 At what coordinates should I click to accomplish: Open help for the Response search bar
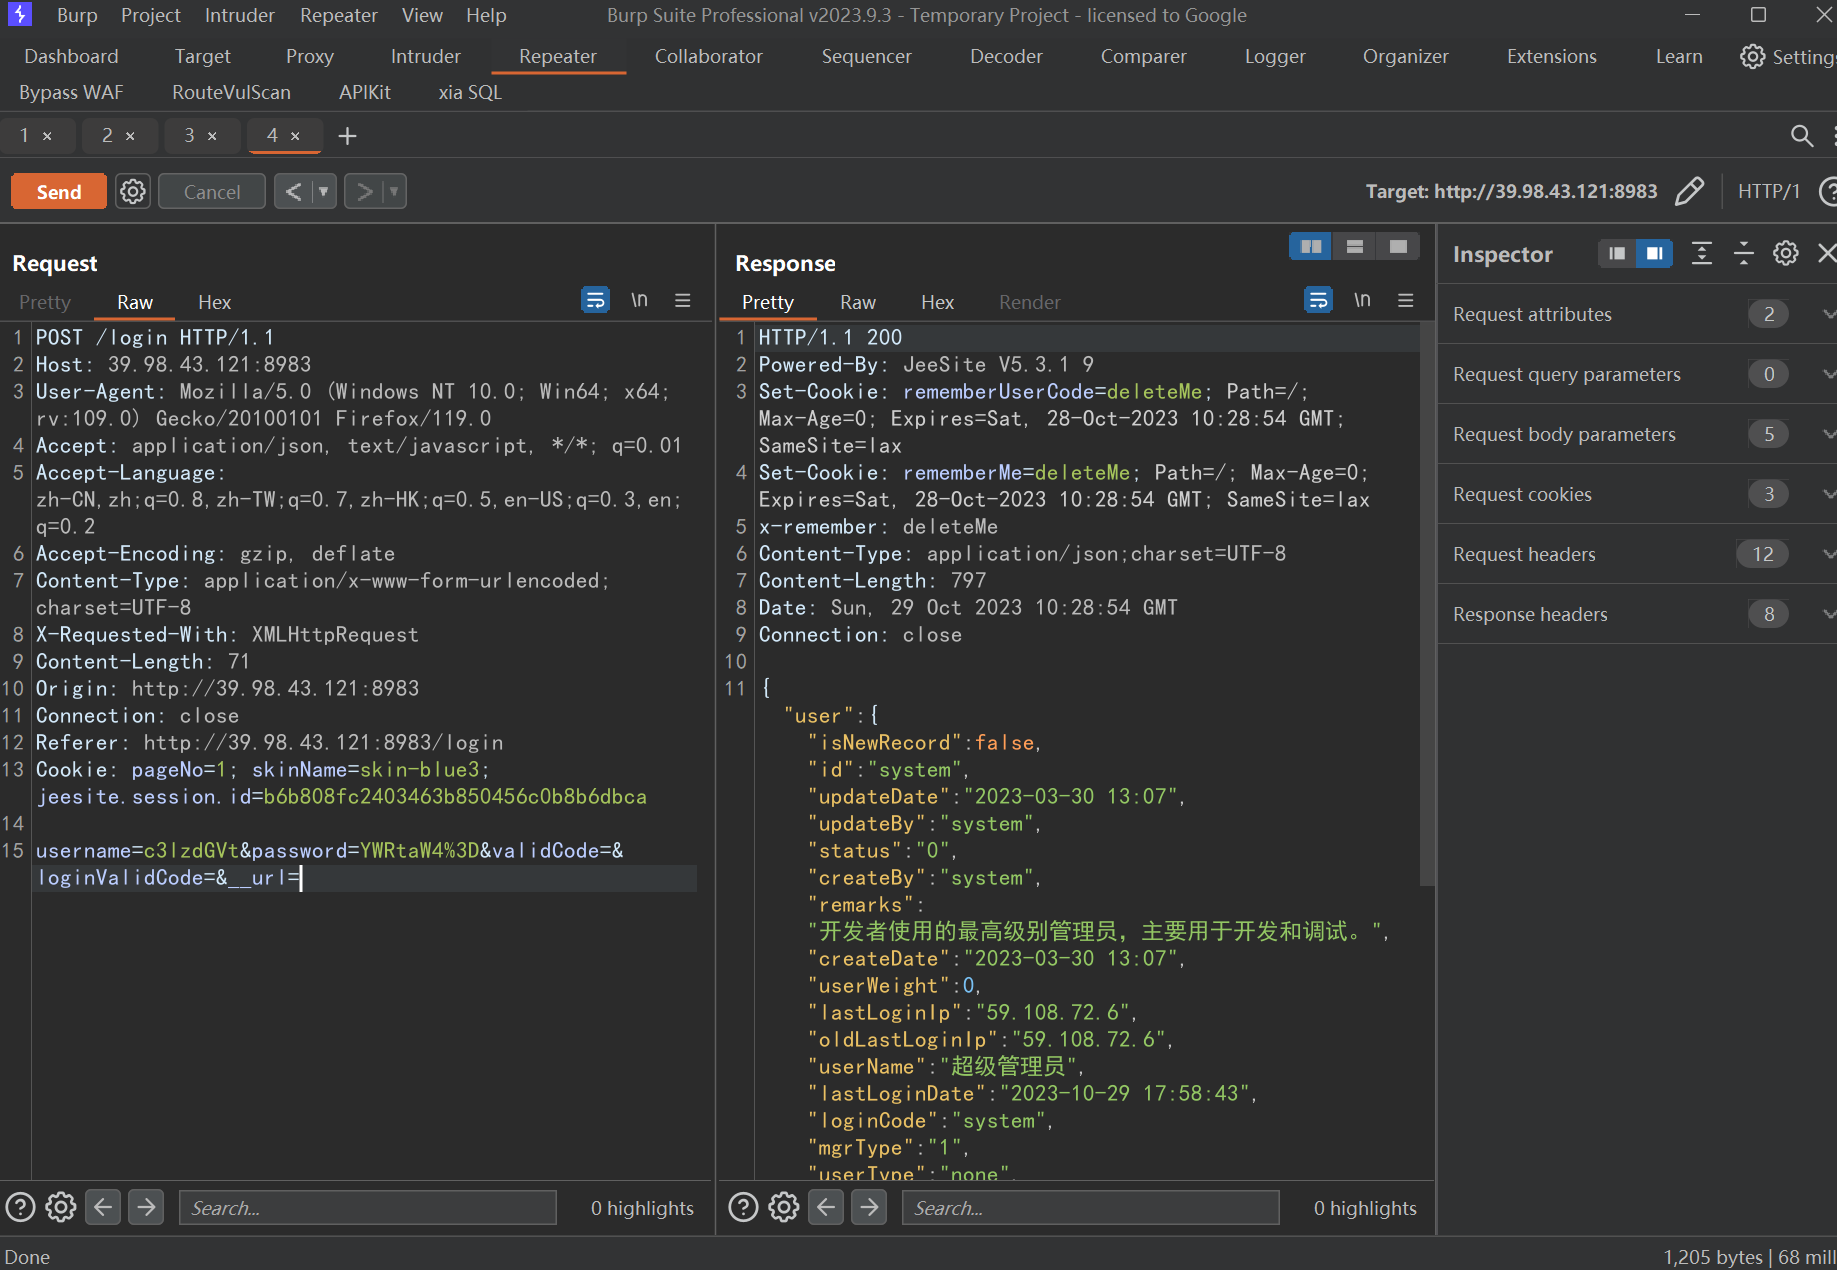point(743,1207)
